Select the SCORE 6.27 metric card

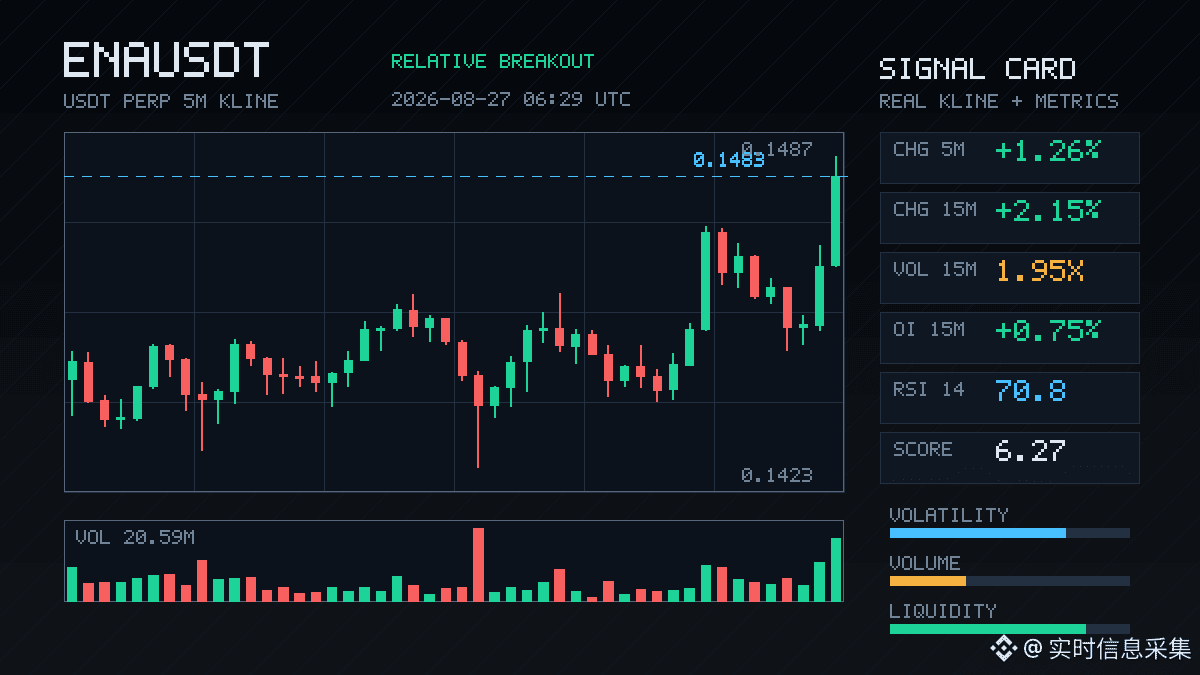coord(1009,458)
